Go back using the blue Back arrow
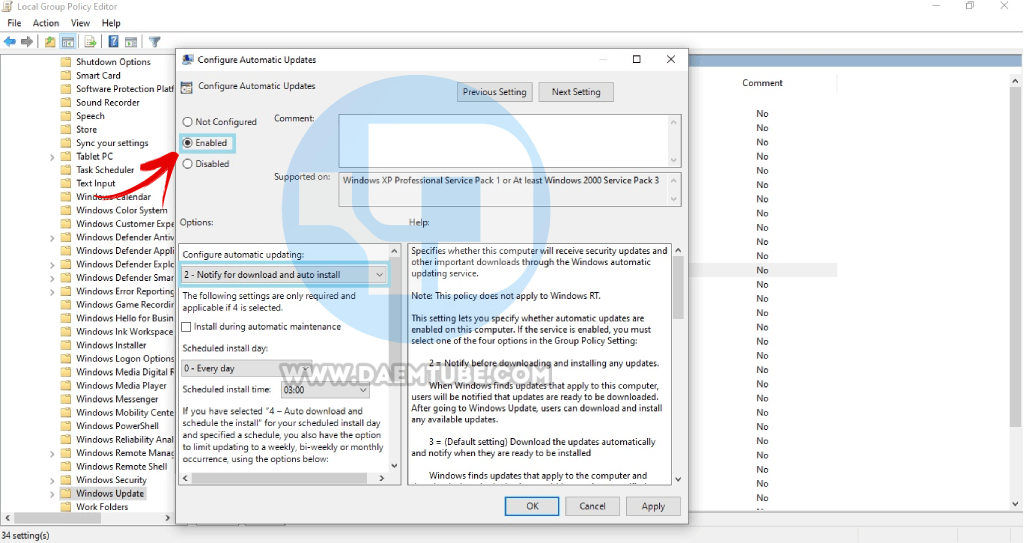 [x=10, y=42]
